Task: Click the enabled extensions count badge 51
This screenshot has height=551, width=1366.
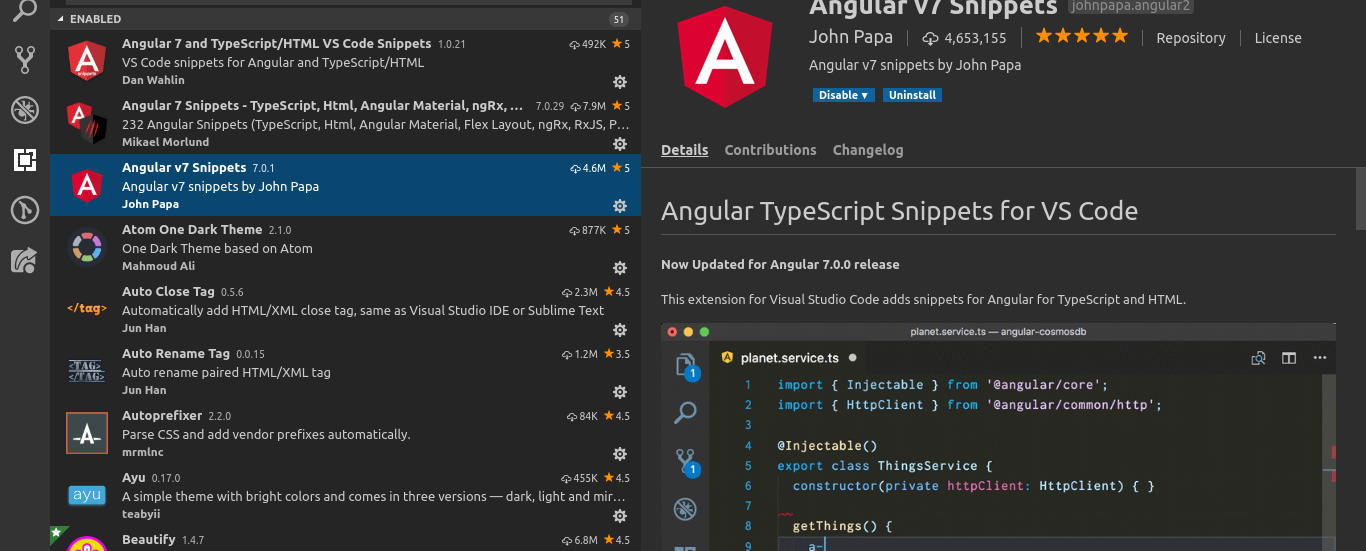Action: (x=618, y=19)
